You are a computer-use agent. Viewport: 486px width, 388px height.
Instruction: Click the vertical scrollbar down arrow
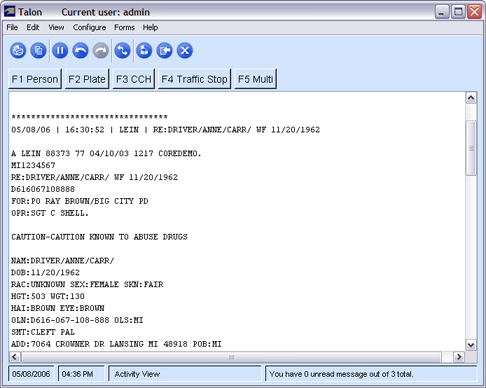coord(471,345)
